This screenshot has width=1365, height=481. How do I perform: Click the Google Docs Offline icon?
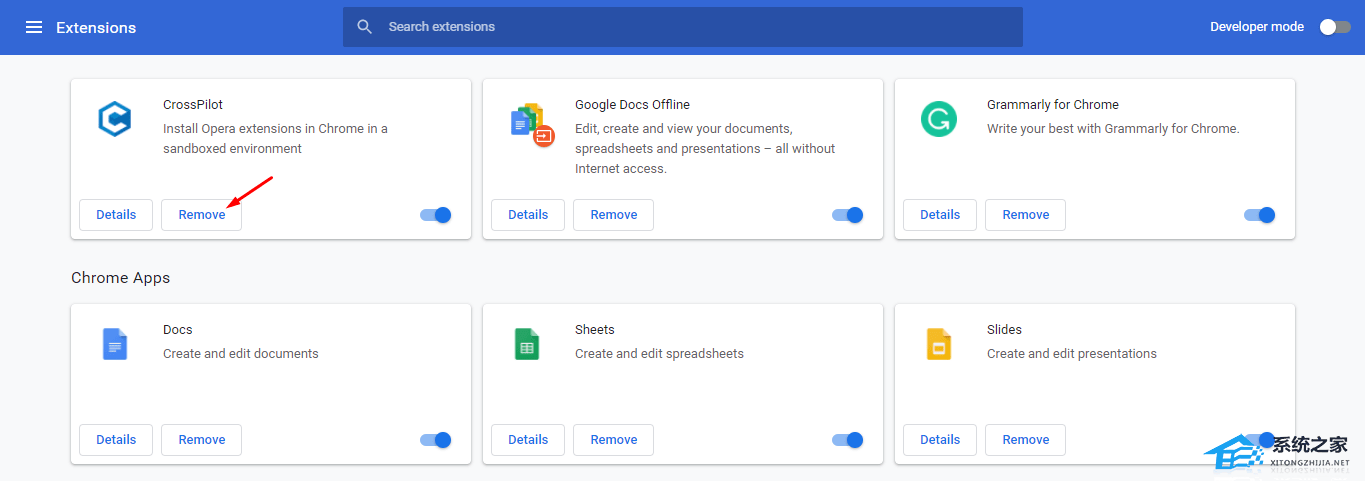(530, 124)
